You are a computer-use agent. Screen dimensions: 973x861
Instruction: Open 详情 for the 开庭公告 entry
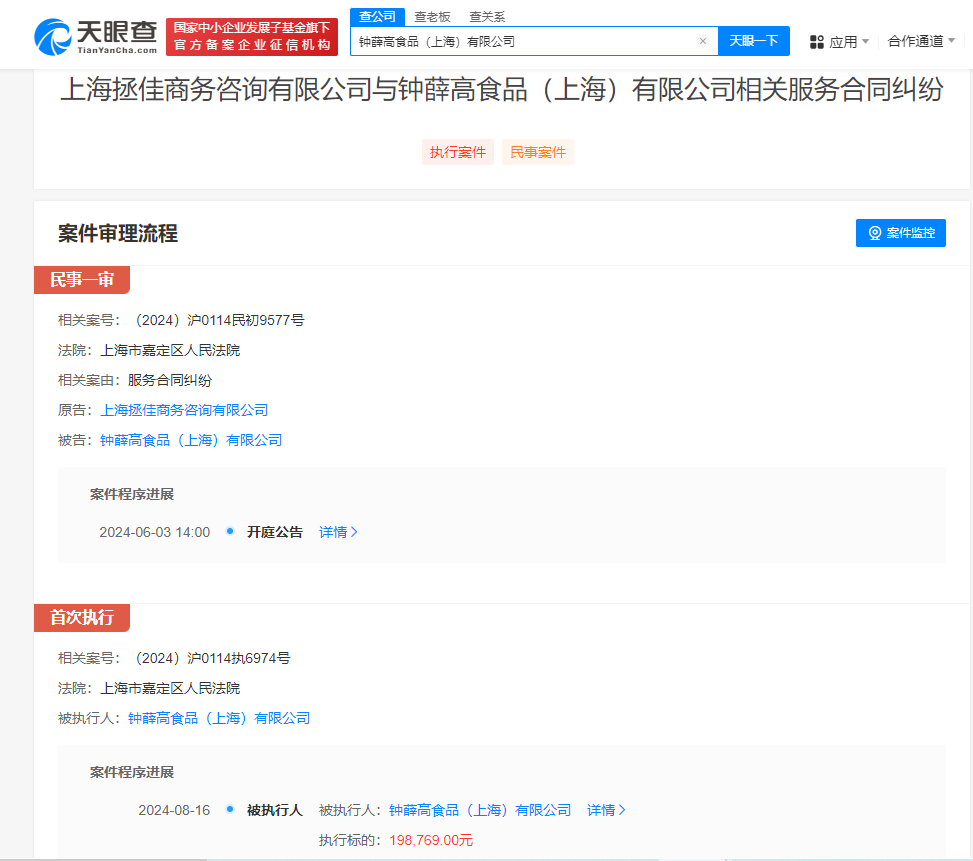[x=338, y=532]
